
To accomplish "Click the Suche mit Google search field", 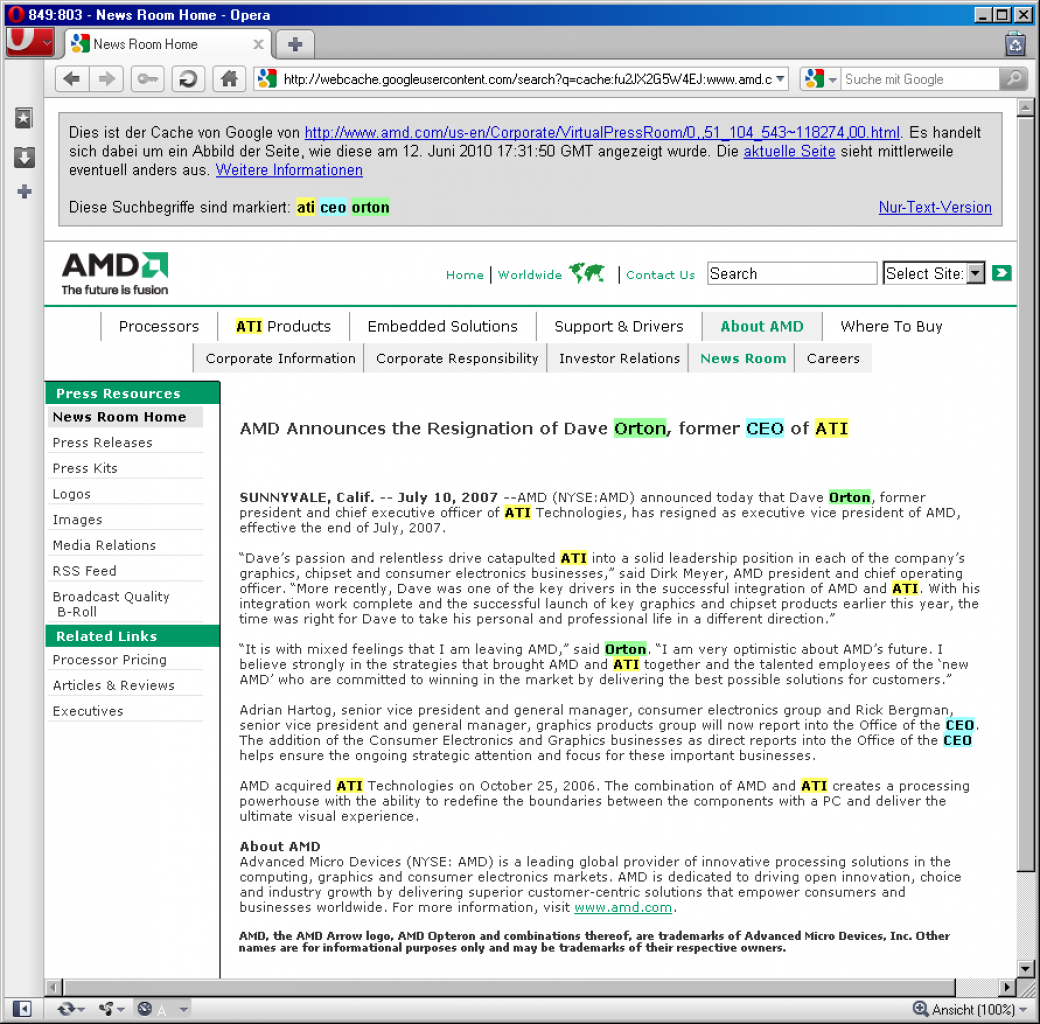I will click(x=921, y=80).
